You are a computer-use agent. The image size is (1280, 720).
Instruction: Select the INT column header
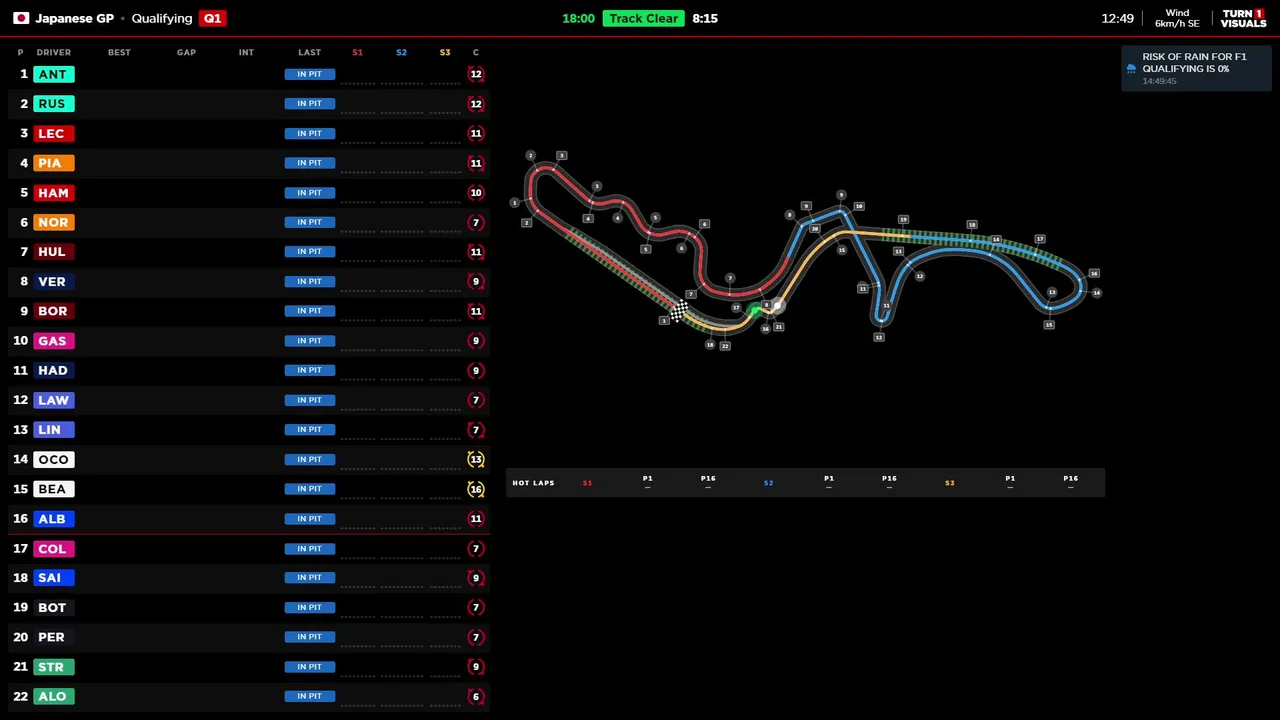coord(246,52)
